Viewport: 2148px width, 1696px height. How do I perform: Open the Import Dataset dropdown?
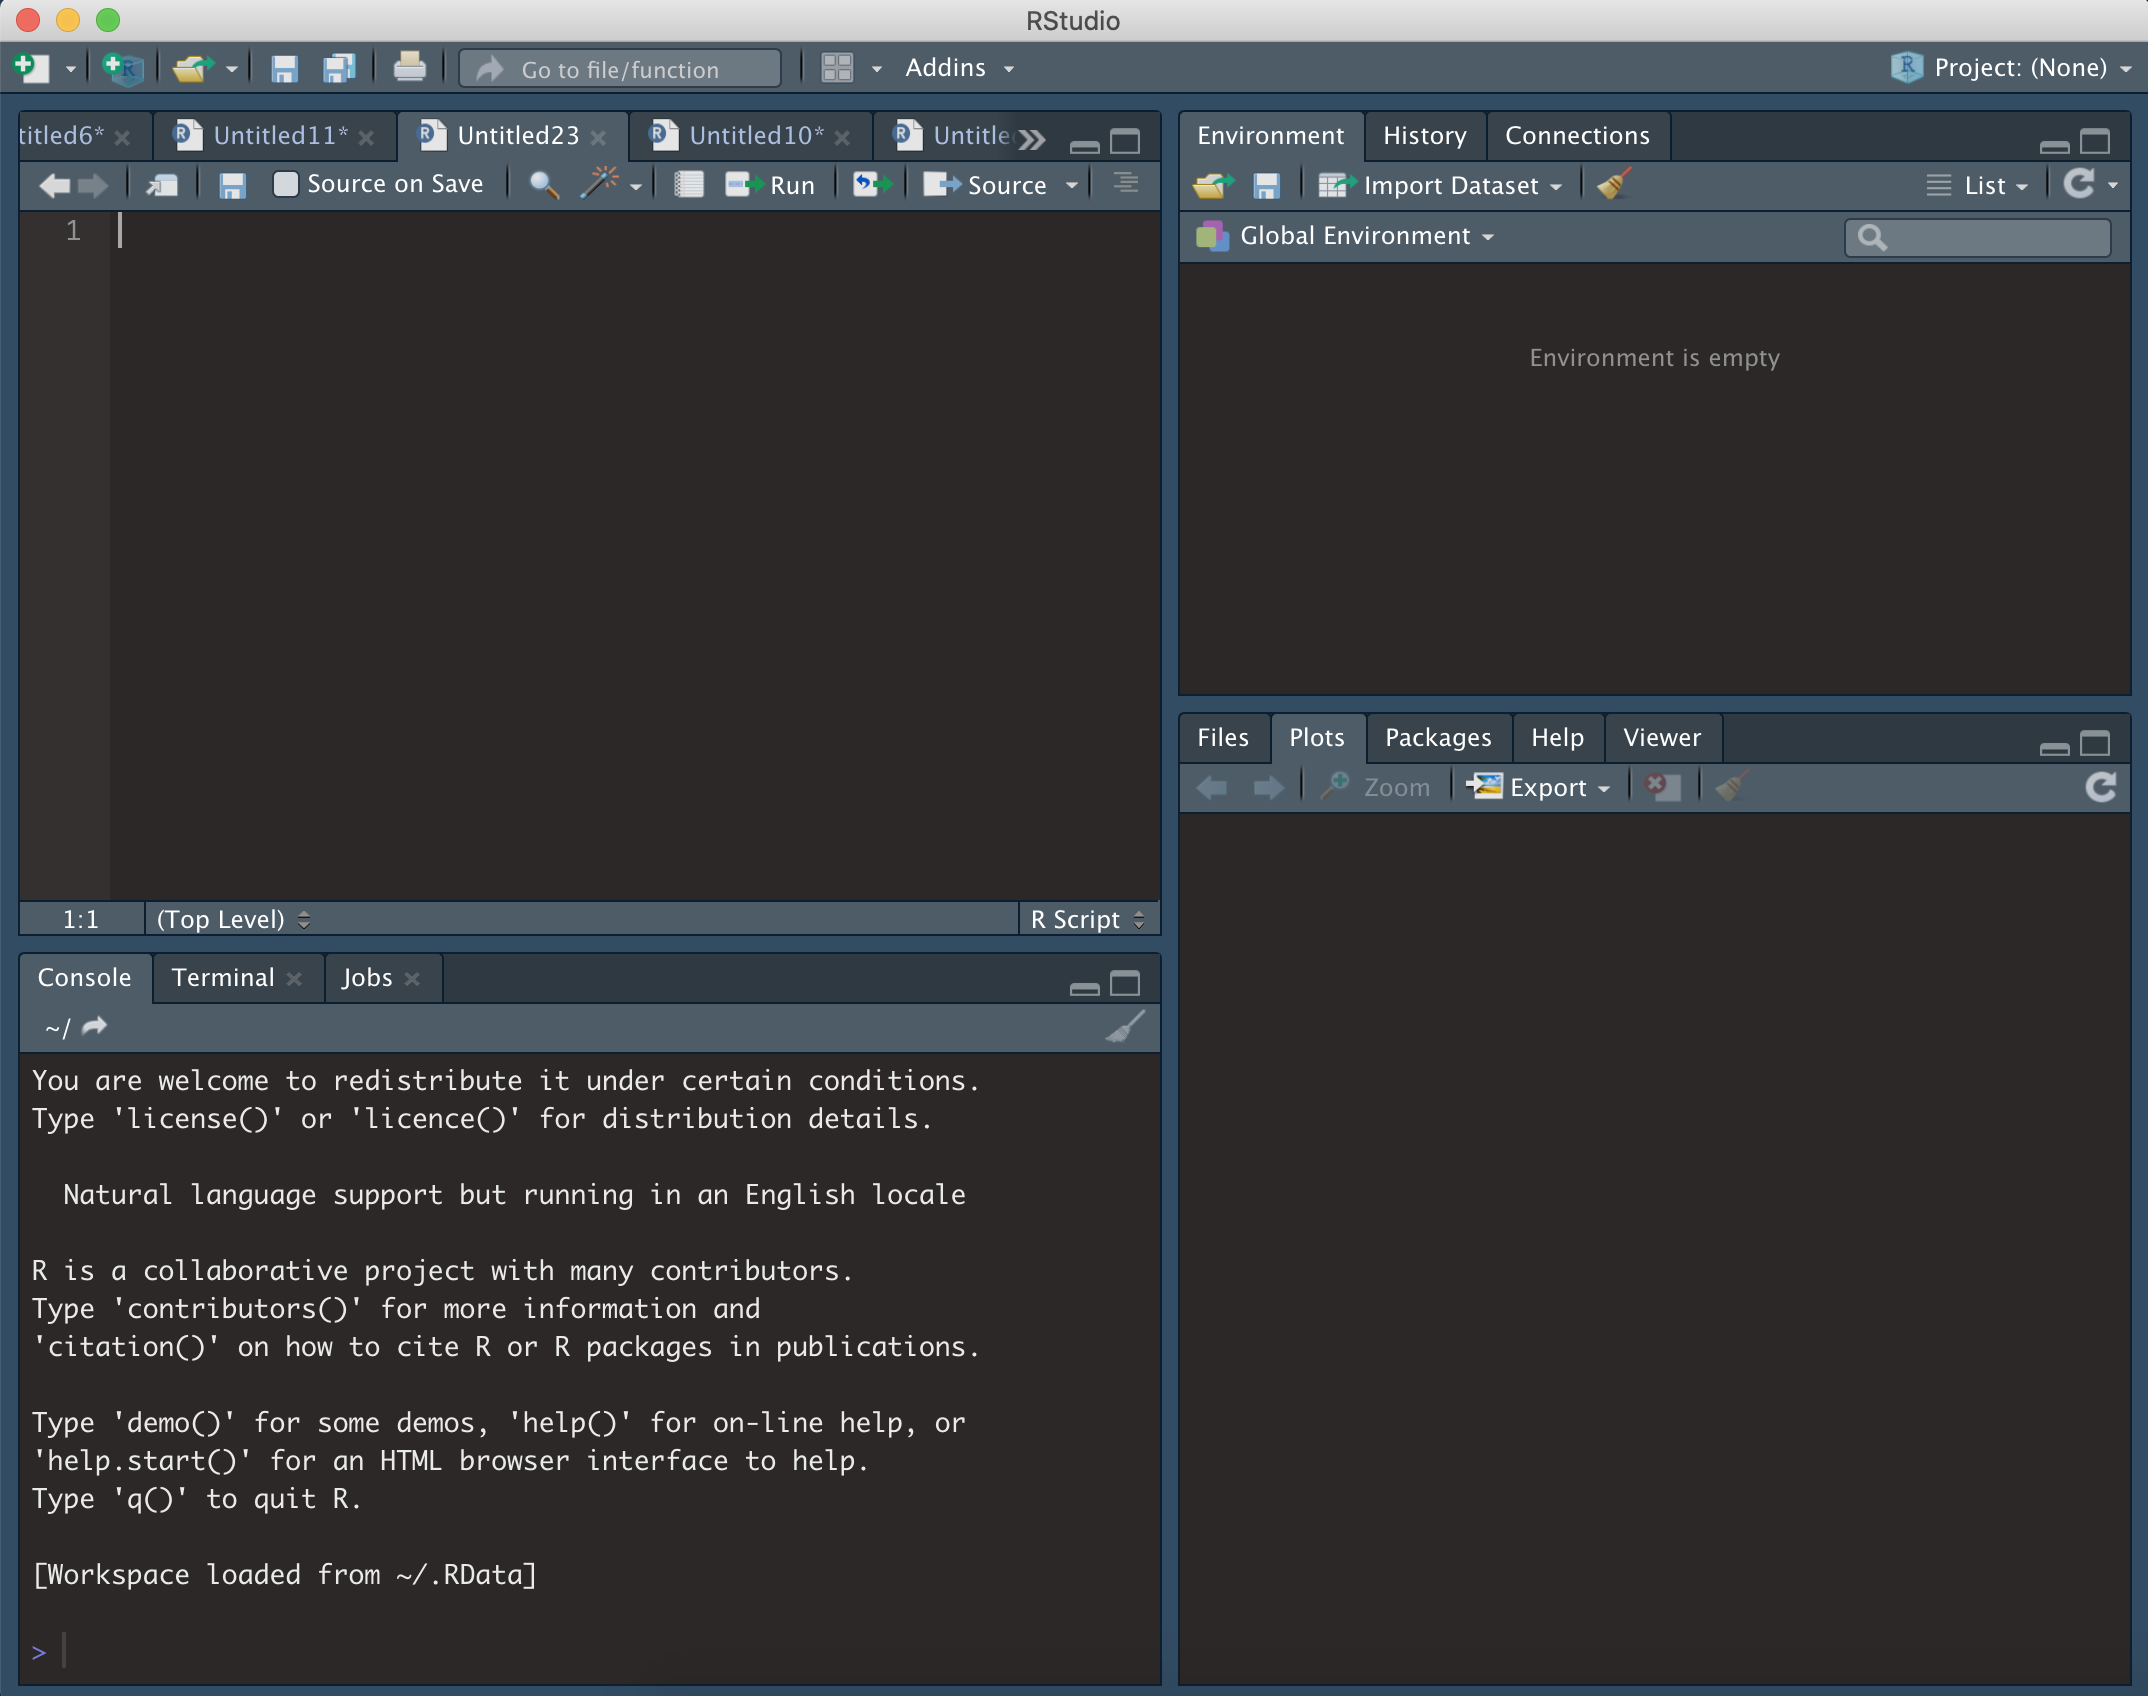(1450, 186)
